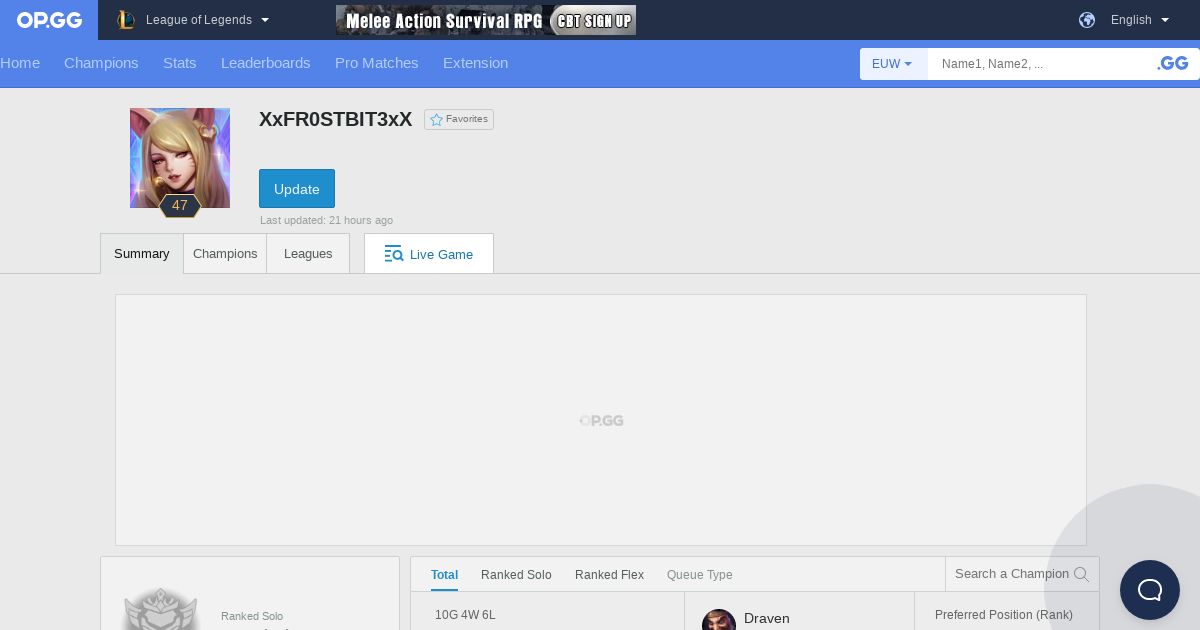Open Leaderboards page

coord(266,63)
